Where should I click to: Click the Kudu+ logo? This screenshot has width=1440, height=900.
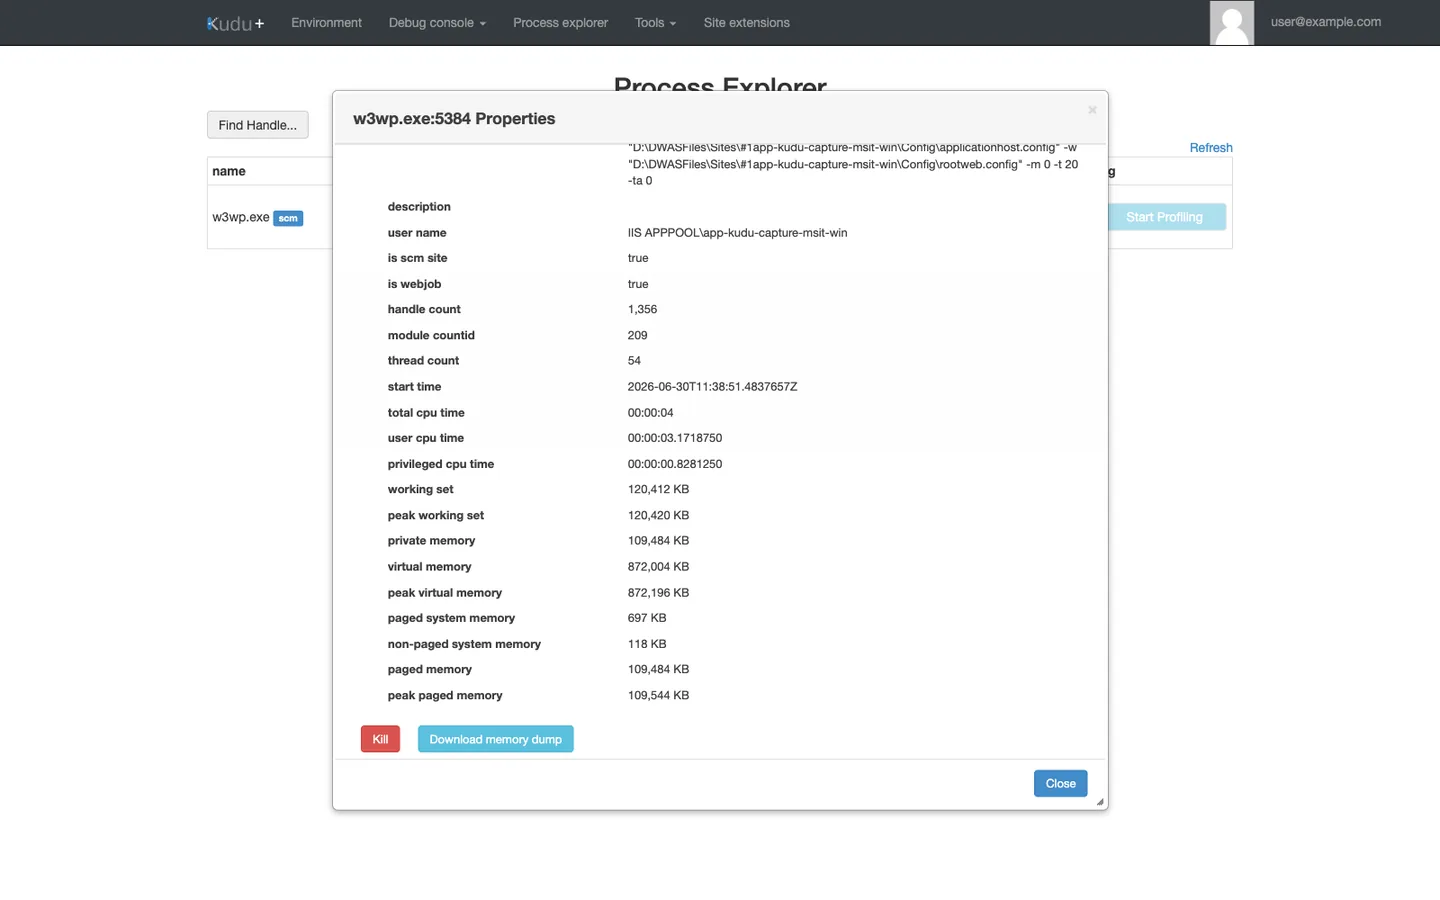tap(236, 23)
